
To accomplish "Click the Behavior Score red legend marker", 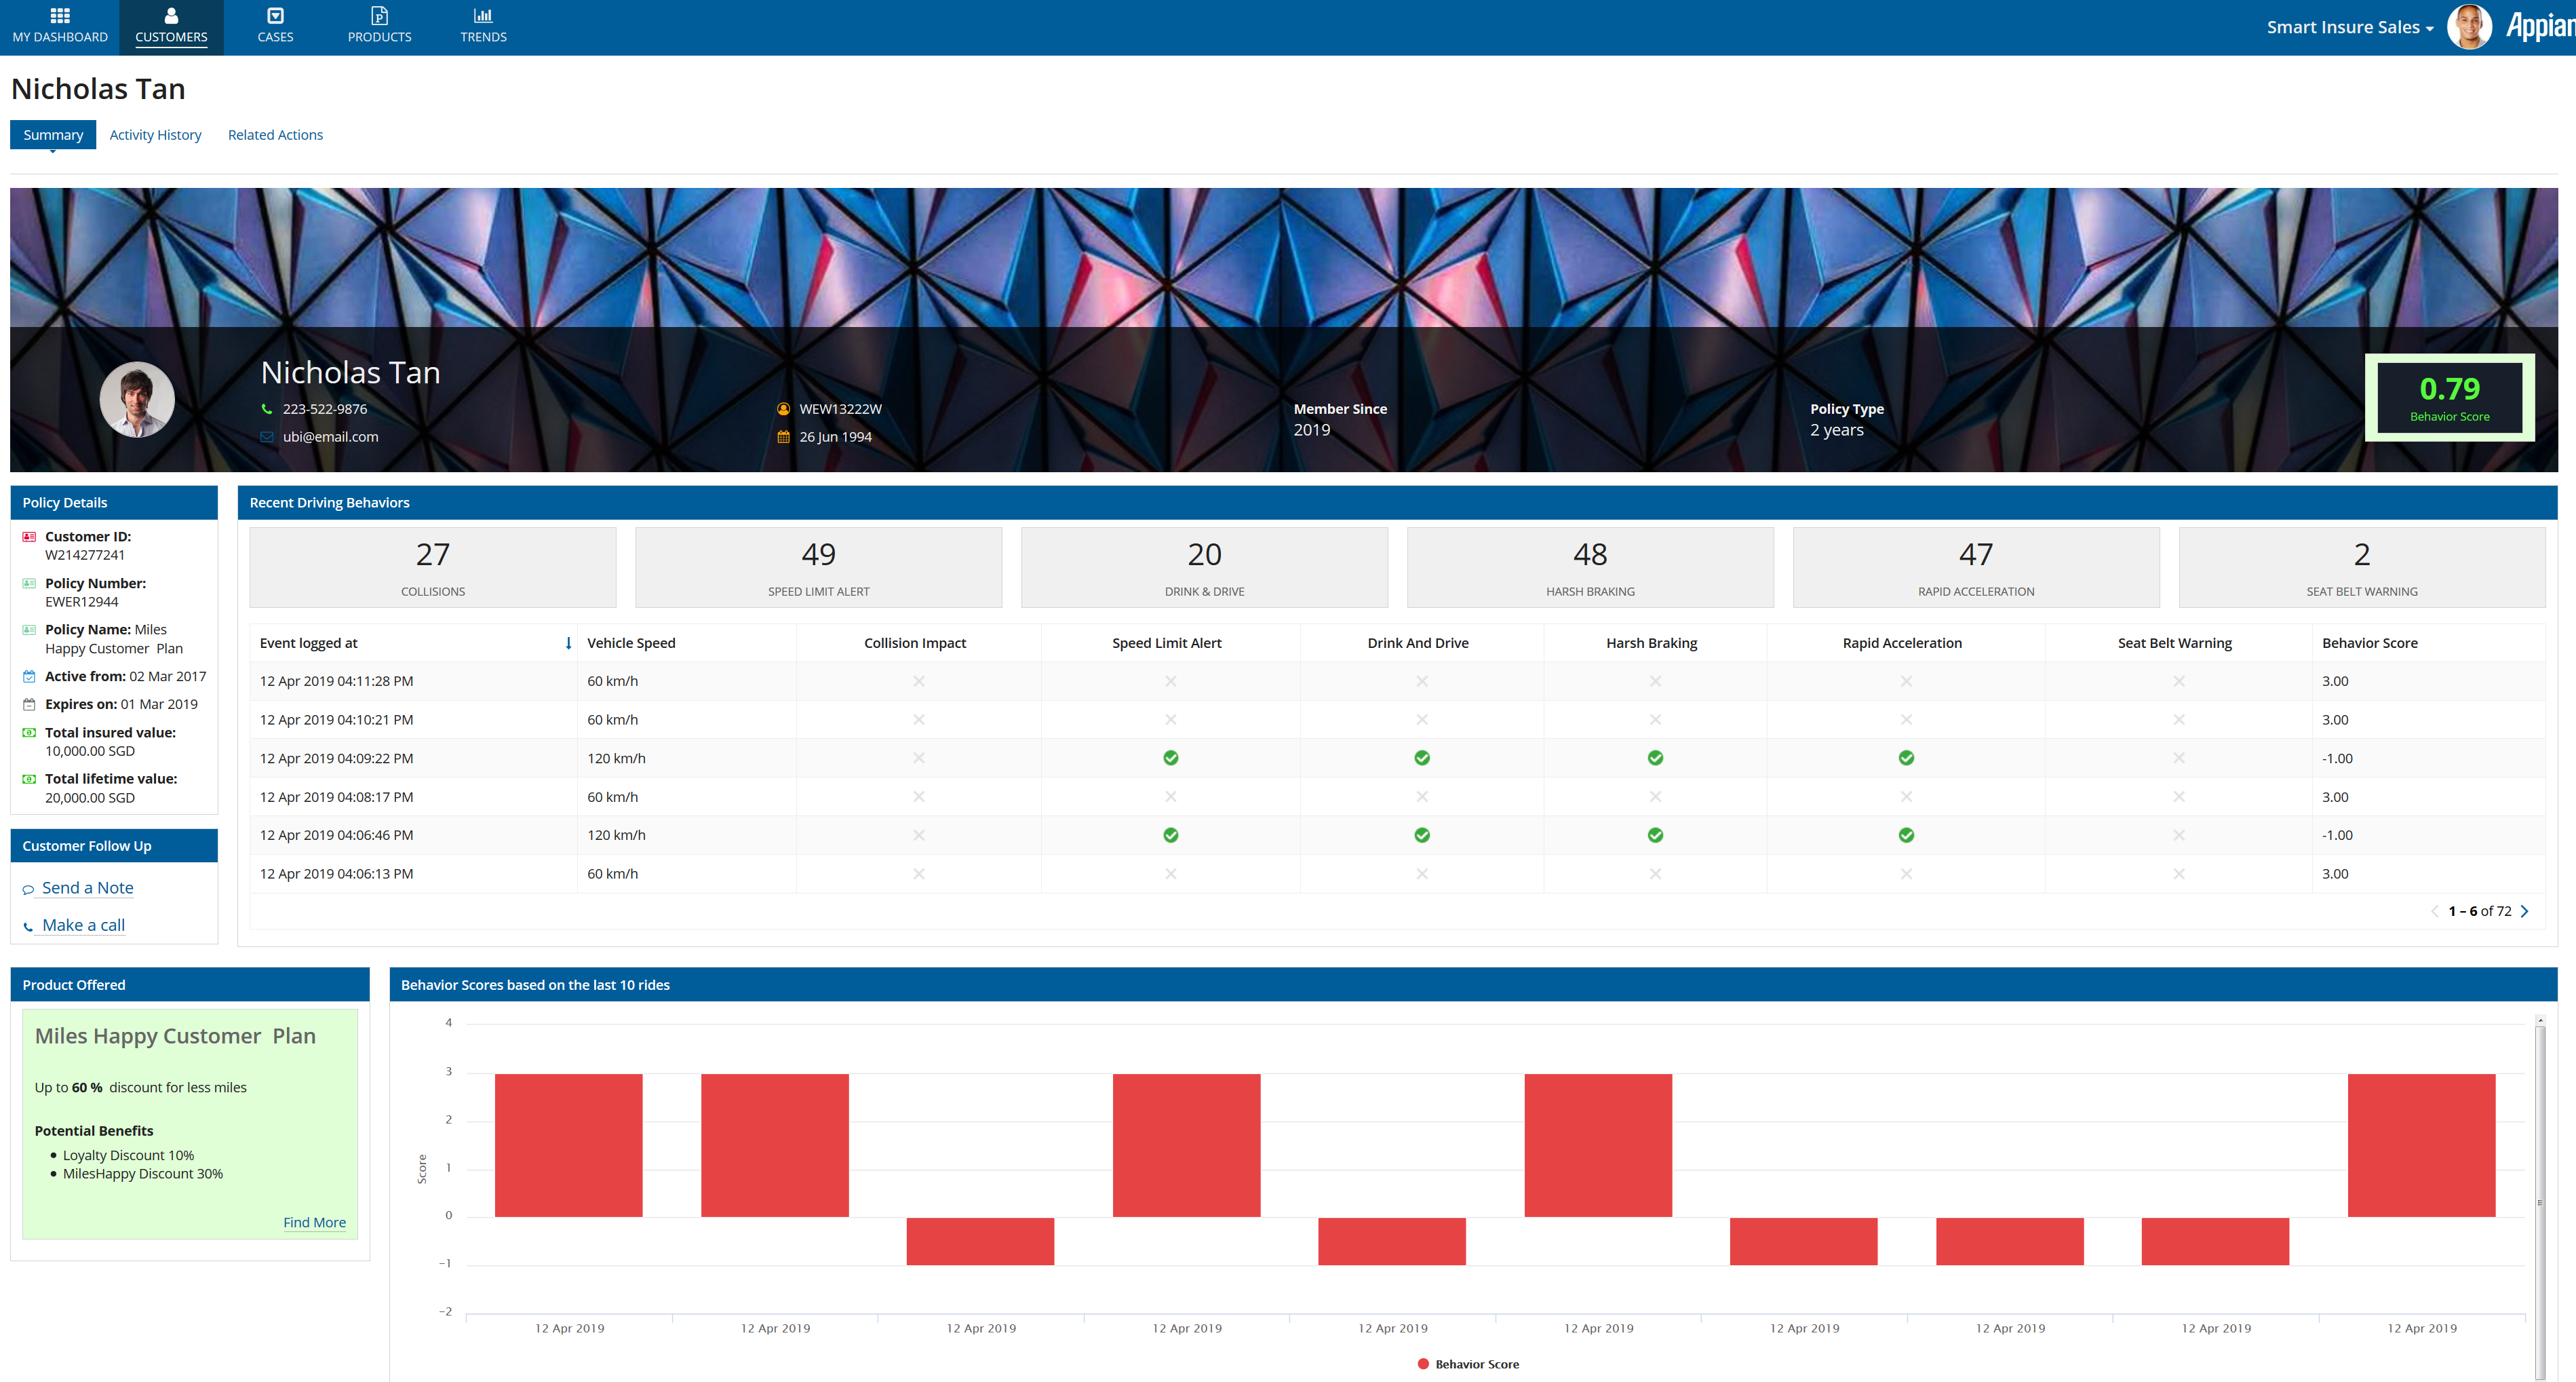I will [1422, 1364].
